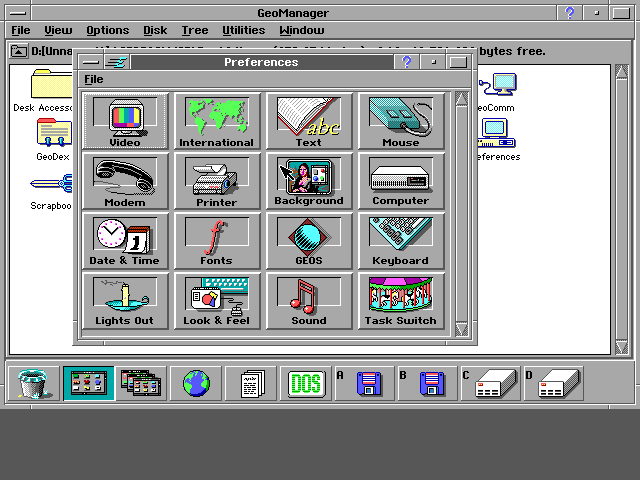The height and width of the screenshot is (480, 640).
Task: Select the Desk Accessories folder in GeoManager
Action: pyautogui.click(x=43, y=91)
